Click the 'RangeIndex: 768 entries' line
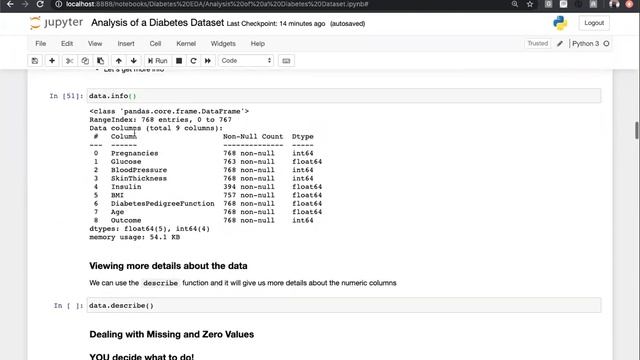The width and height of the screenshot is (640, 360). tap(160, 120)
